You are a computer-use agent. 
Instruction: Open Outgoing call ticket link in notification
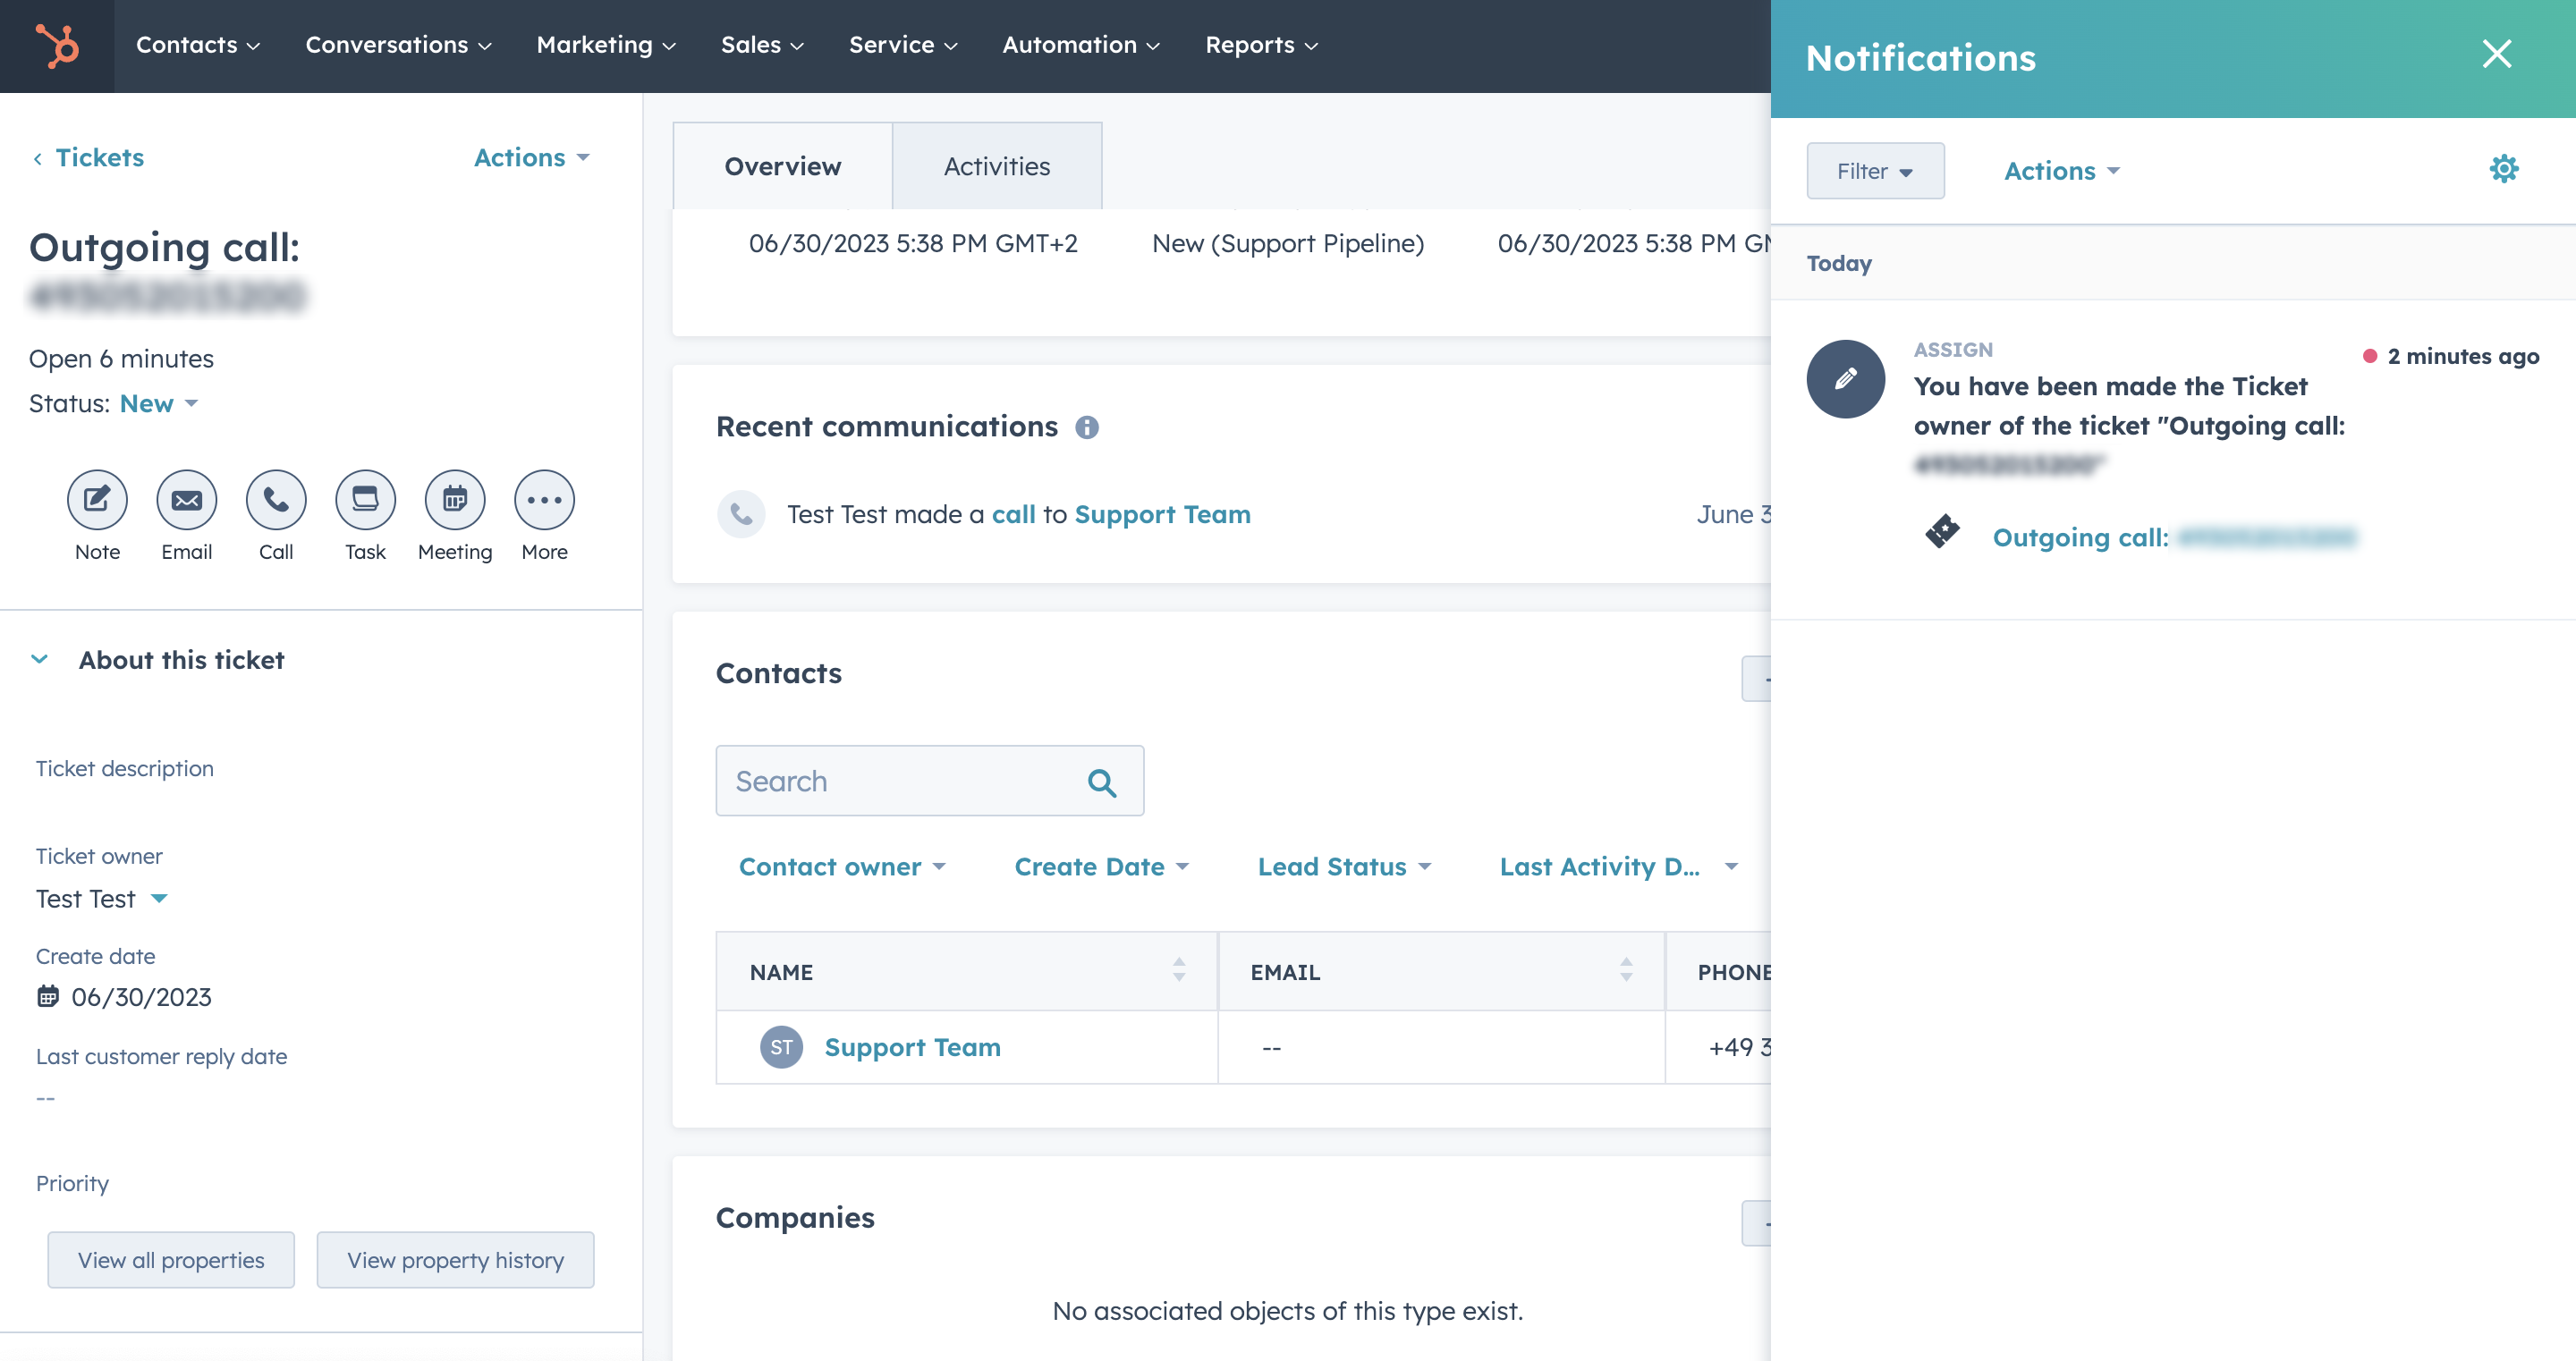tap(2174, 537)
